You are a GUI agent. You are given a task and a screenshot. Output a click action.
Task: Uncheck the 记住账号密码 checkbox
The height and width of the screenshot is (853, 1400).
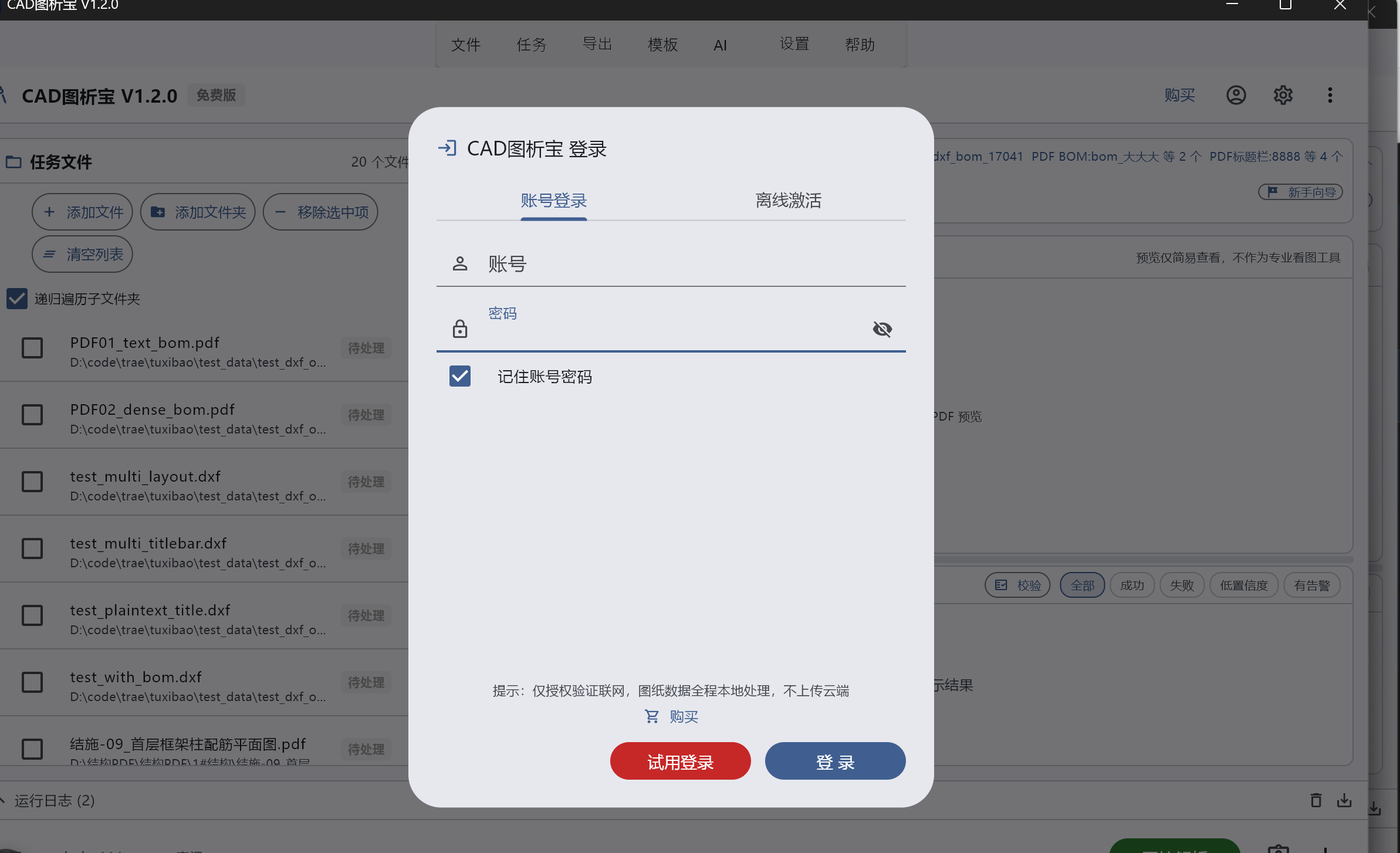pos(460,376)
